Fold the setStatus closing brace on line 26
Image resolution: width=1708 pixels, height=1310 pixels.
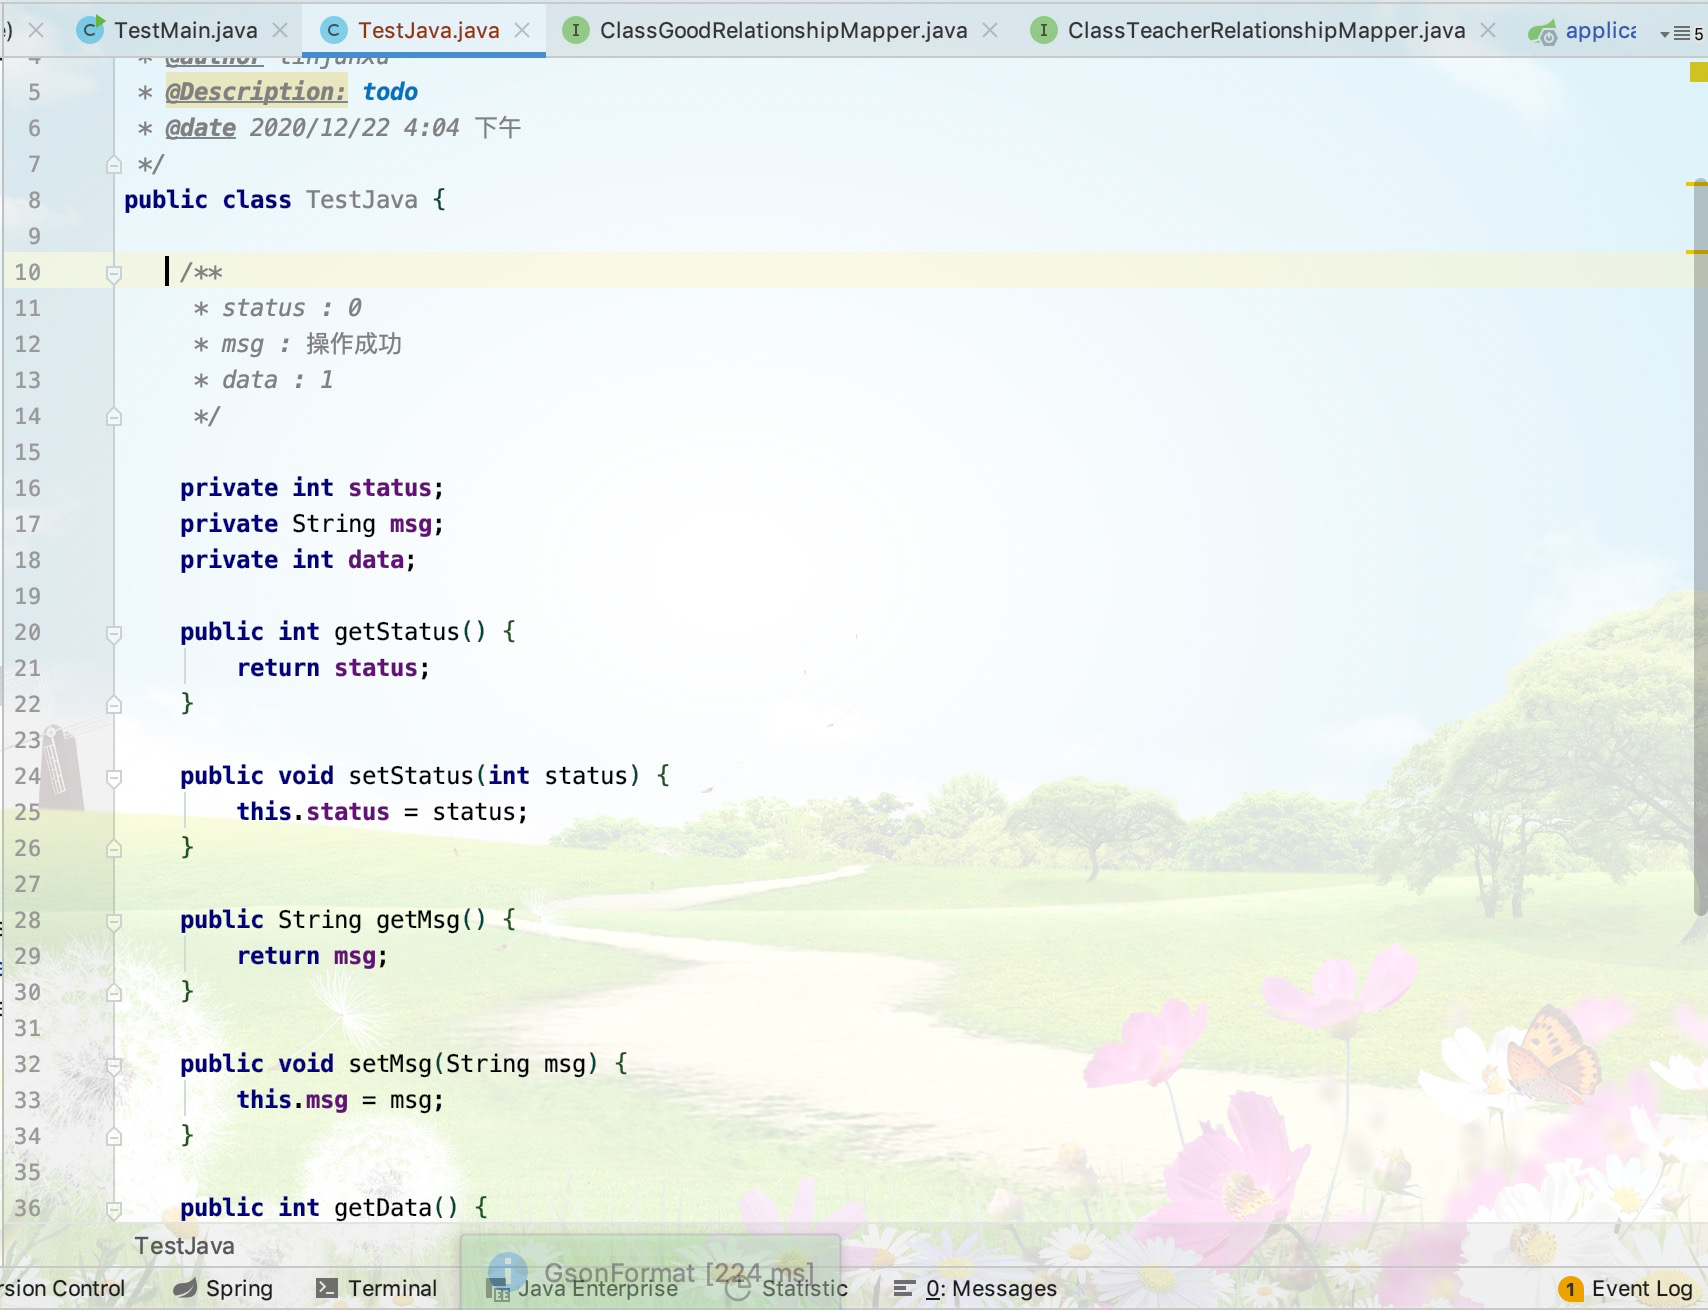[114, 849]
